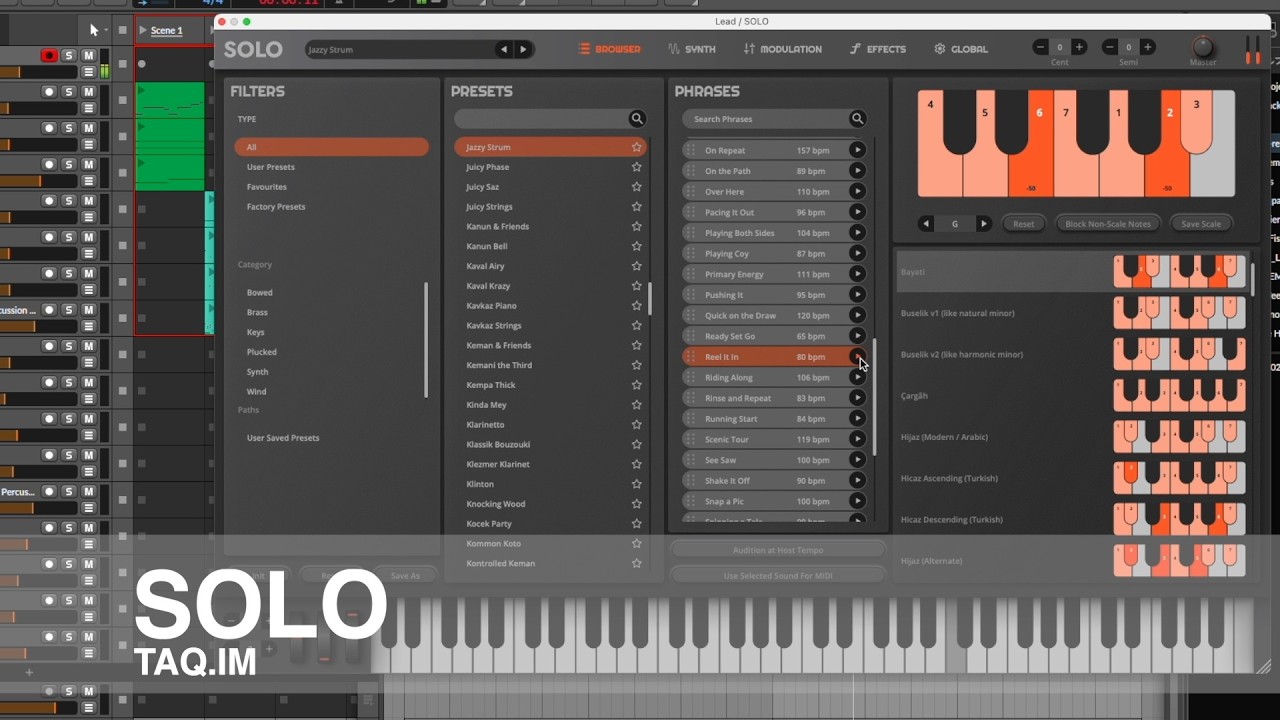1280x720 pixels.
Task: Play the Over Here phrase
Action: (x=857, y=191)
